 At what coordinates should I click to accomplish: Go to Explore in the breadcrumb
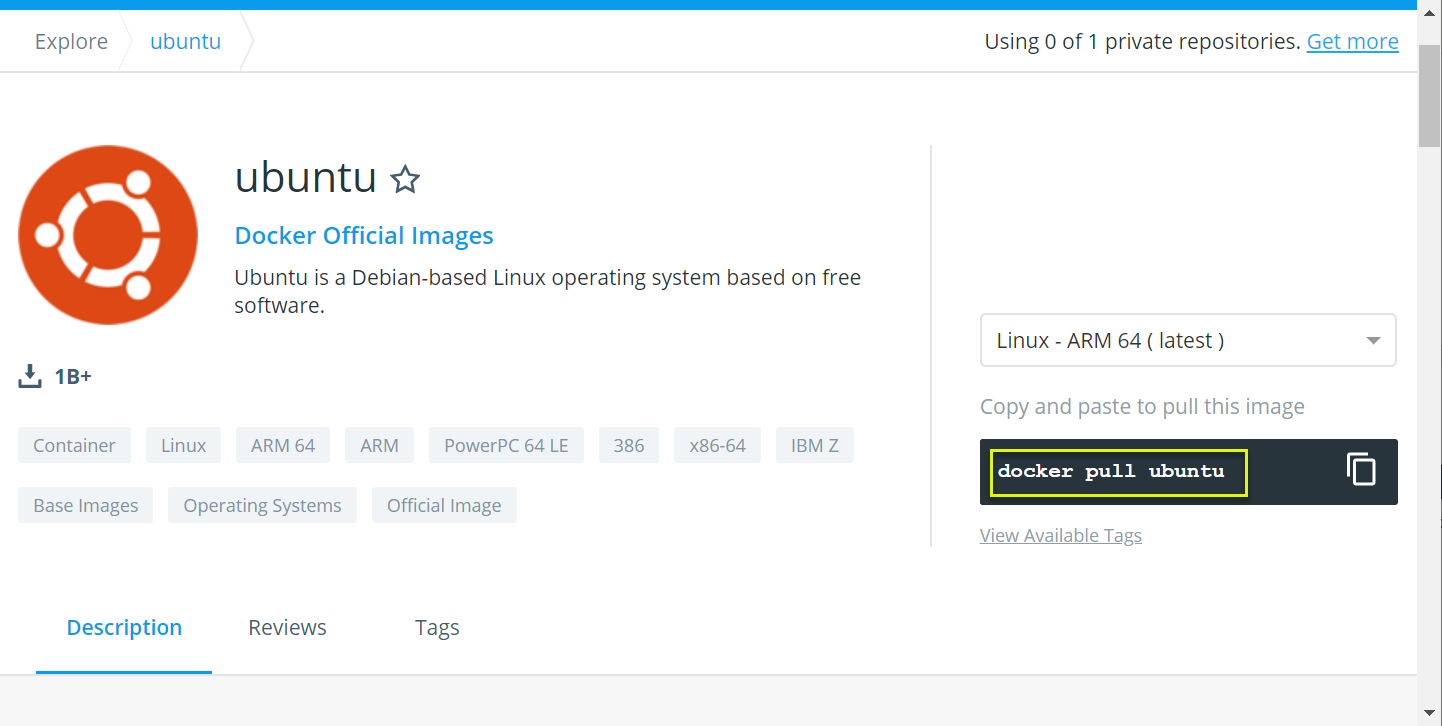pyautogui.click(x=71, y=42)
